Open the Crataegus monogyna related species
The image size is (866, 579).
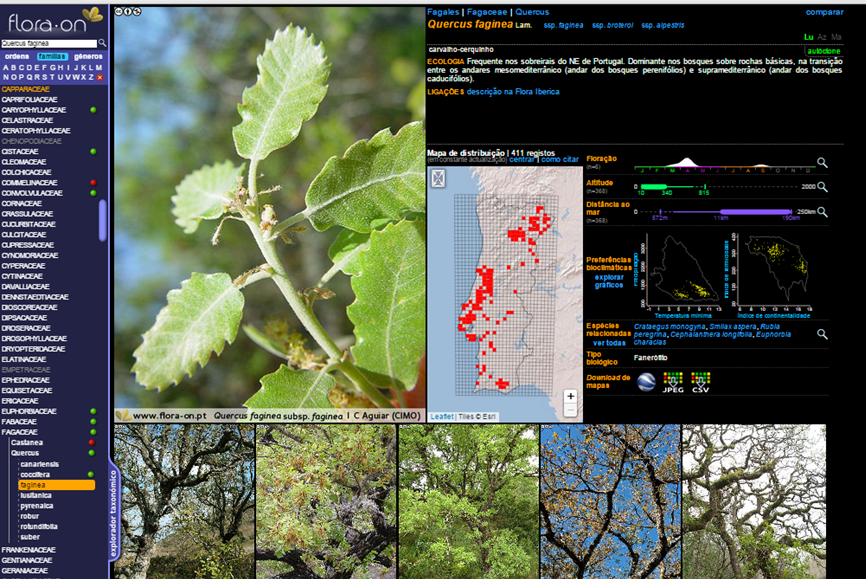669,327
